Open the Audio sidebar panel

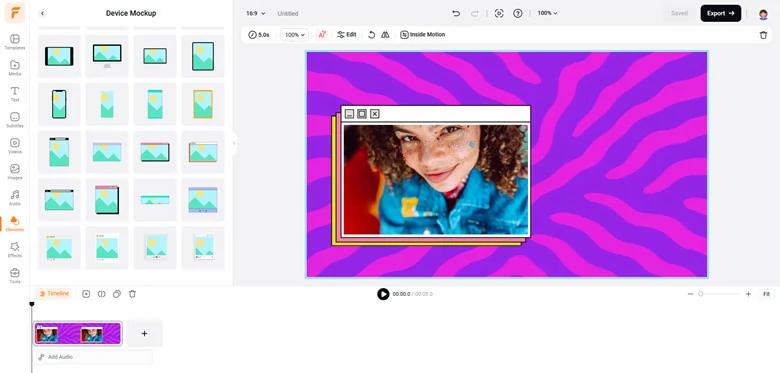pyautogui.click(x=14, y=197)
